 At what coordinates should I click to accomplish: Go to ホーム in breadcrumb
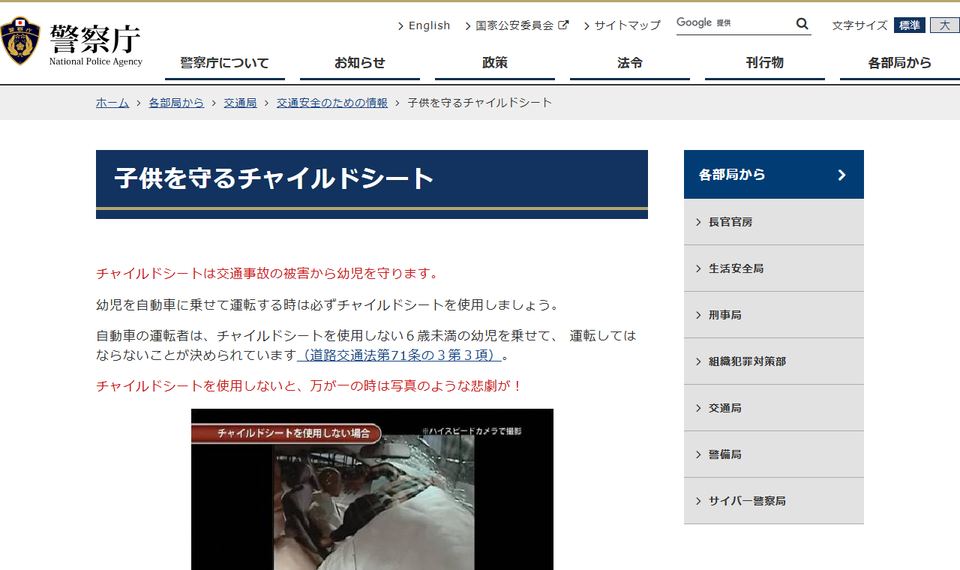tap(112, 103)
